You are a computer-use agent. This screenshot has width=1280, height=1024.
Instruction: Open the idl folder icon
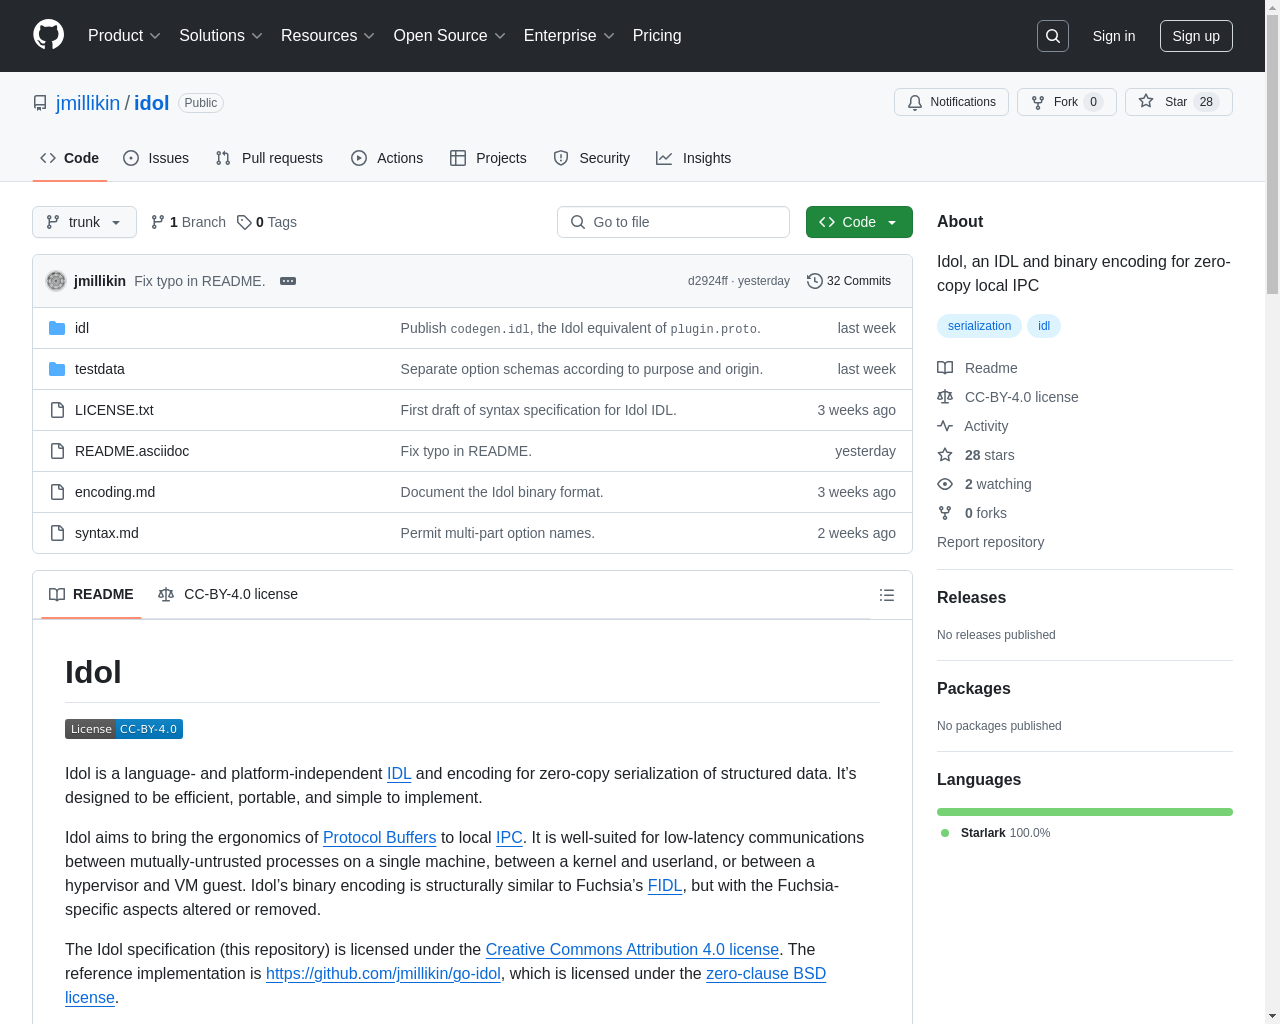(57, 328)
